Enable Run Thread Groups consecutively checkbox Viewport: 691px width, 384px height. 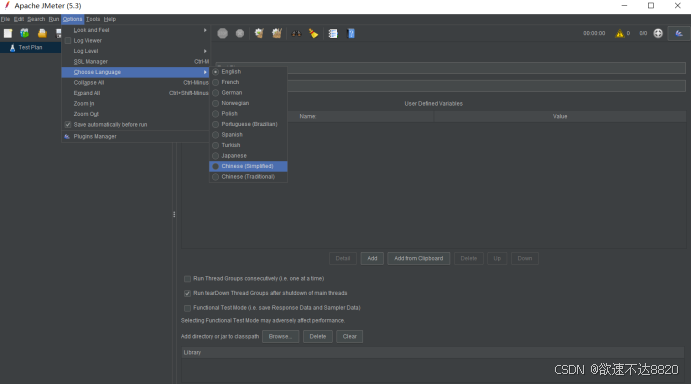click(187, 279)
